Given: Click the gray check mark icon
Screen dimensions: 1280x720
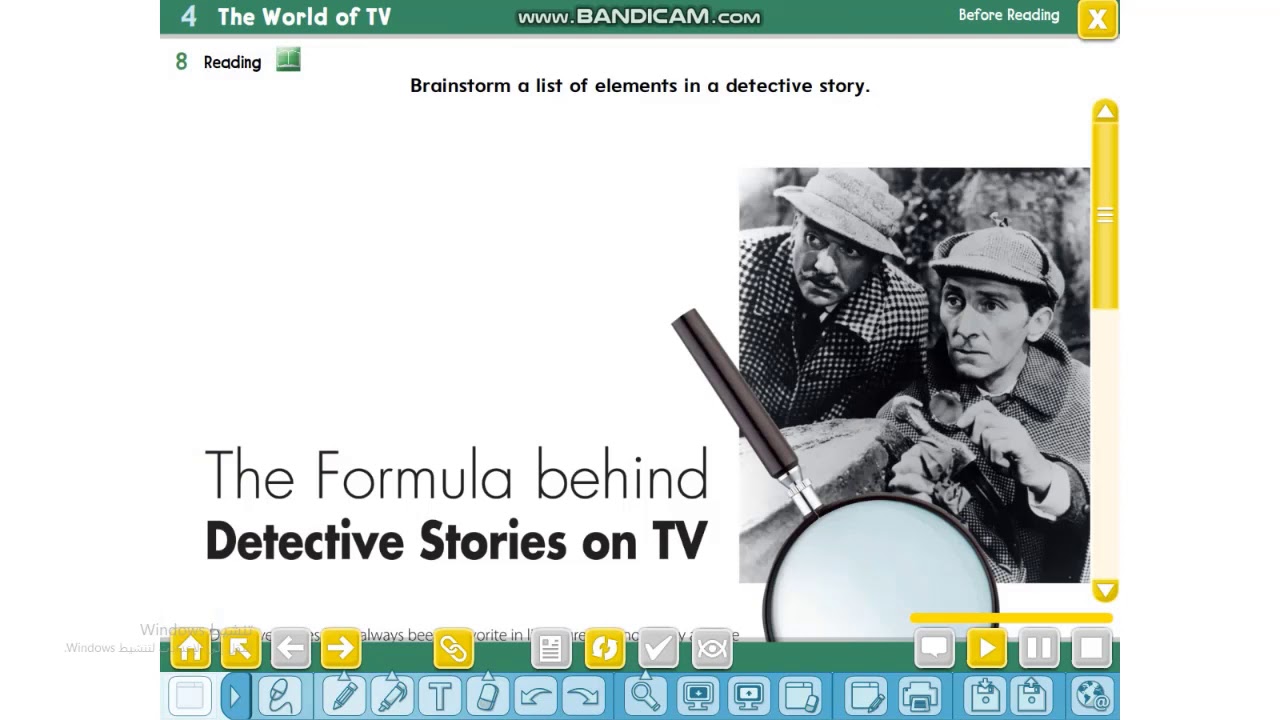Looking at the screenshot, I should 658,649.
